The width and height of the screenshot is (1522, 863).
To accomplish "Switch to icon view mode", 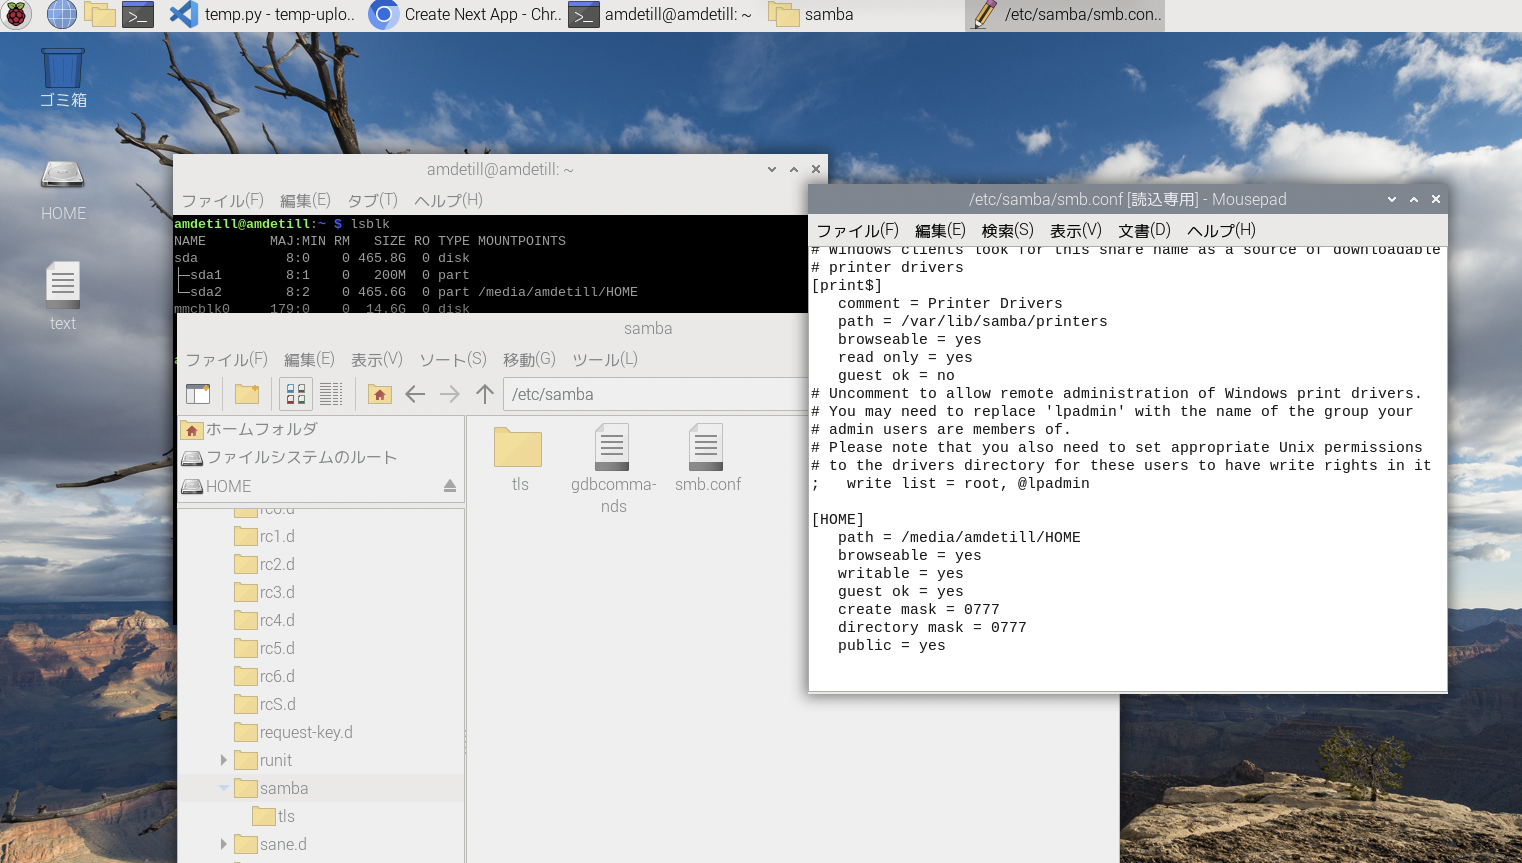I will [296, 394].
